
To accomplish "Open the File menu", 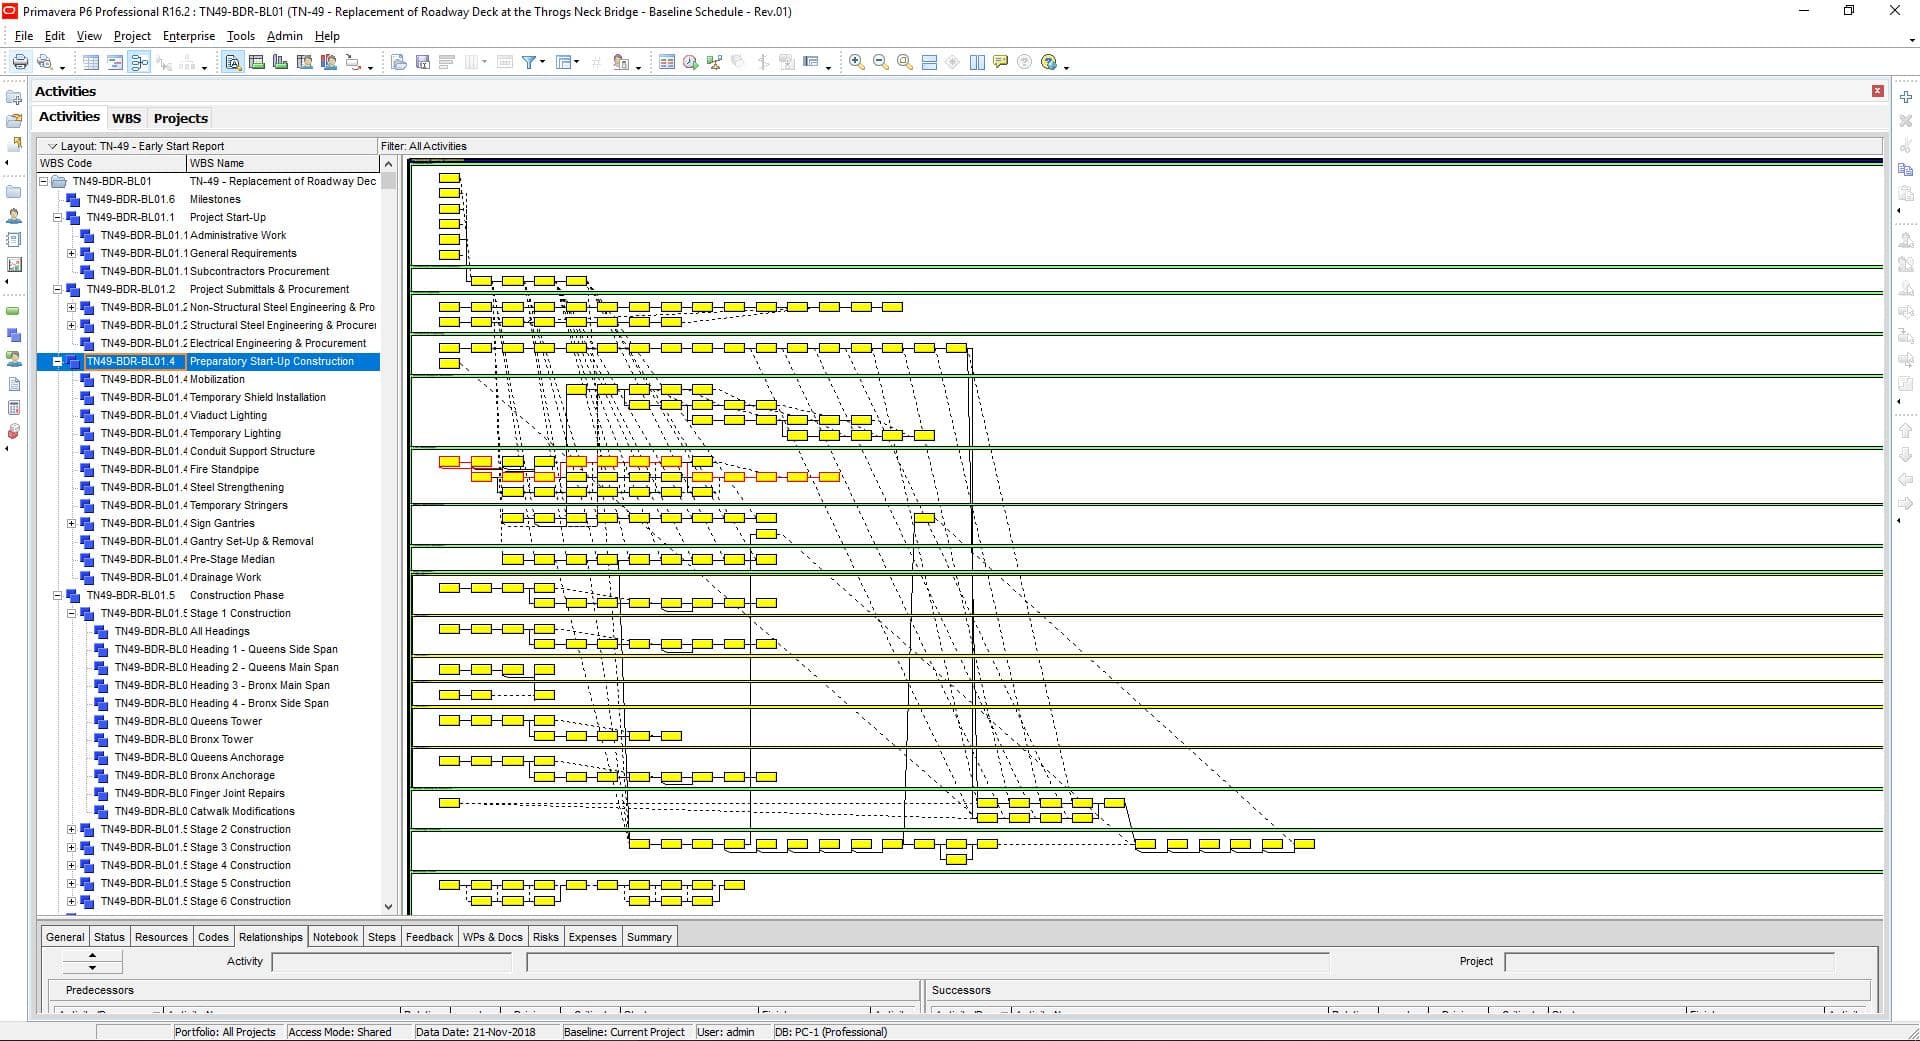I will point(24,35).
